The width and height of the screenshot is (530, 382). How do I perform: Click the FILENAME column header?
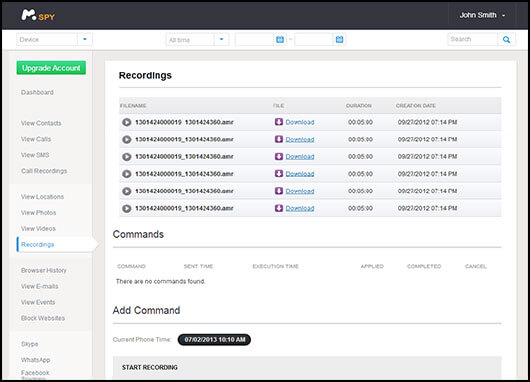(x=133, y=106)
